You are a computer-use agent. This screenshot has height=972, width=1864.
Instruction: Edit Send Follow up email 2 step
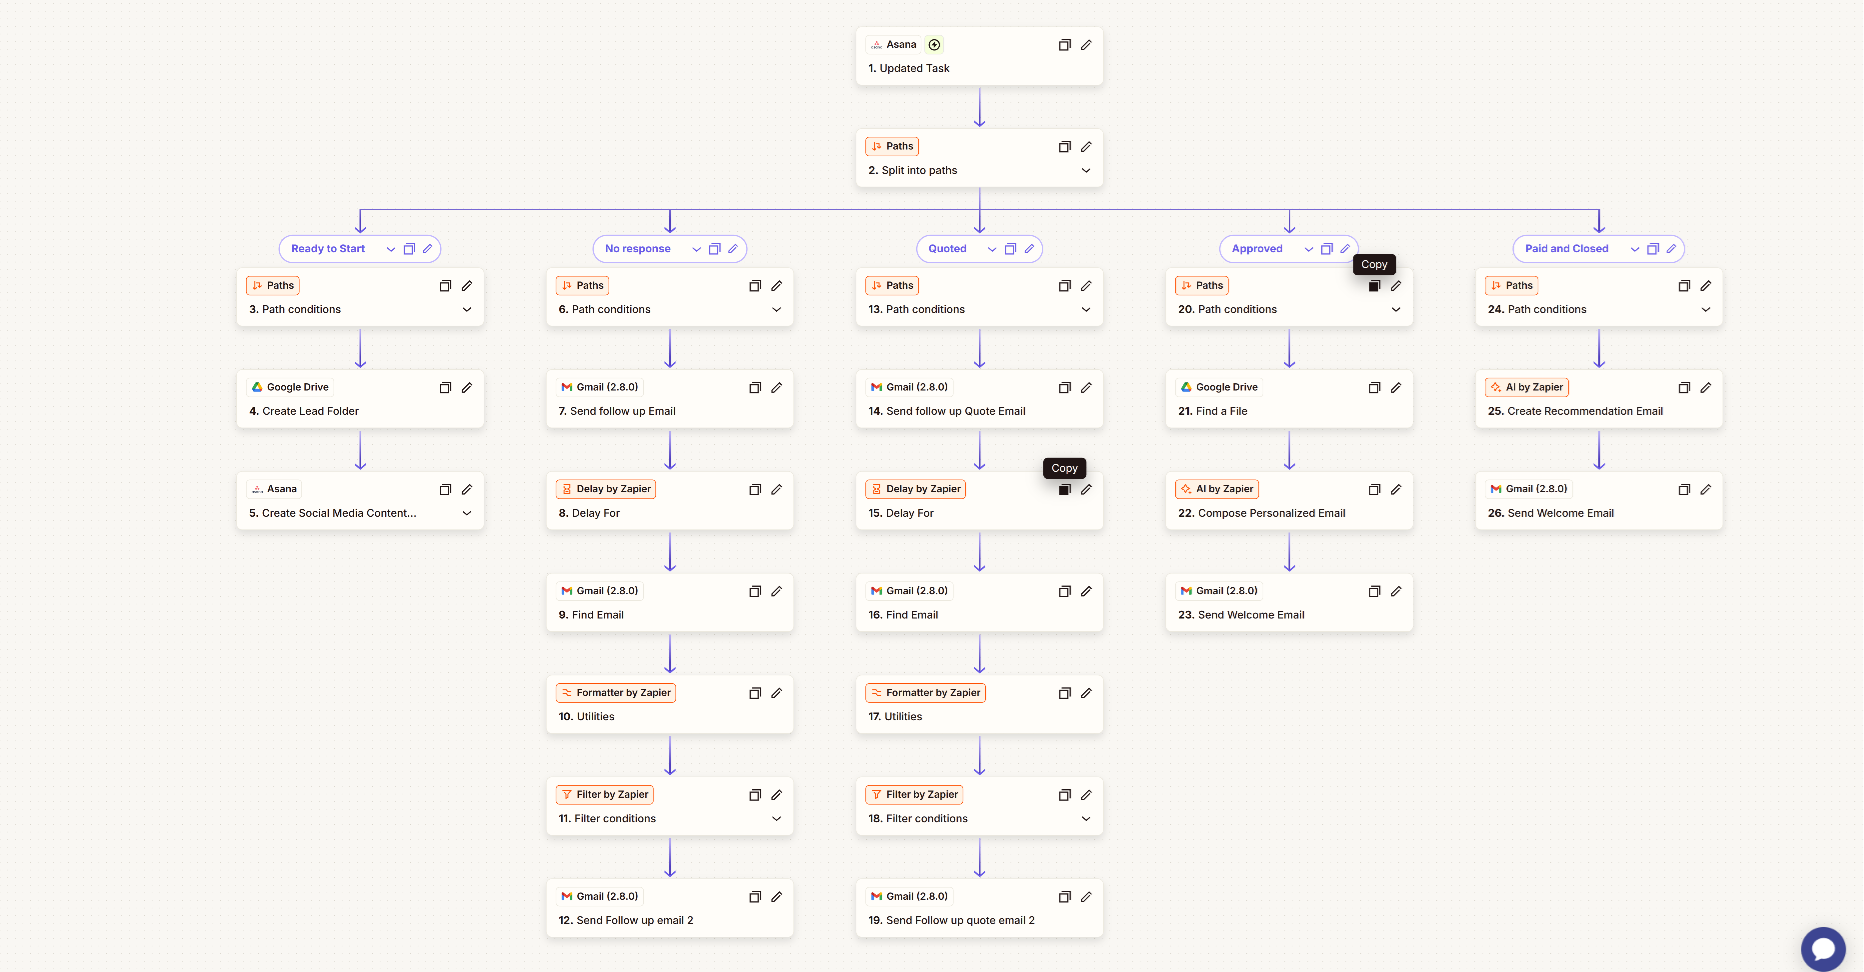pos(777,897)
